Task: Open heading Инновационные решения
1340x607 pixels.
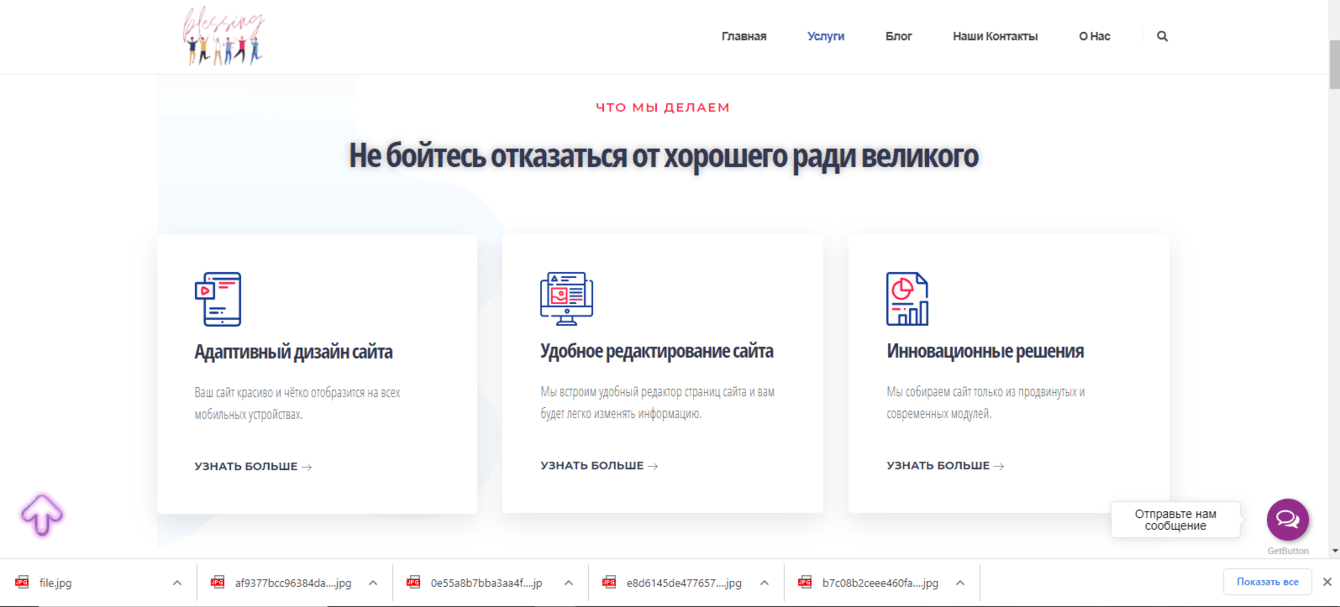Action: coord(985,351)
